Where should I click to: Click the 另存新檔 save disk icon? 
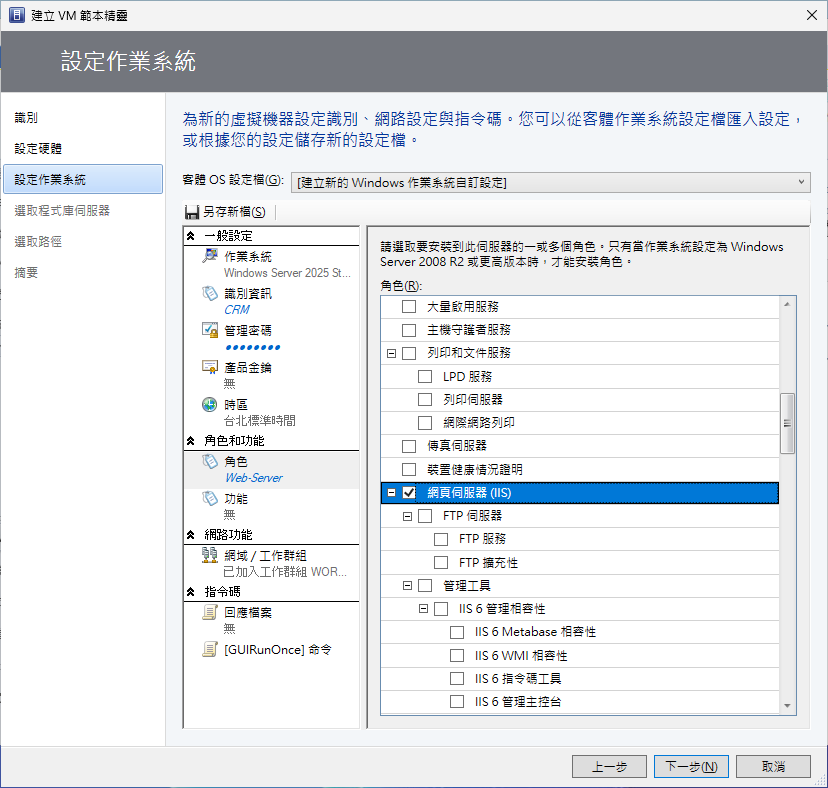[x=193, y=212]
